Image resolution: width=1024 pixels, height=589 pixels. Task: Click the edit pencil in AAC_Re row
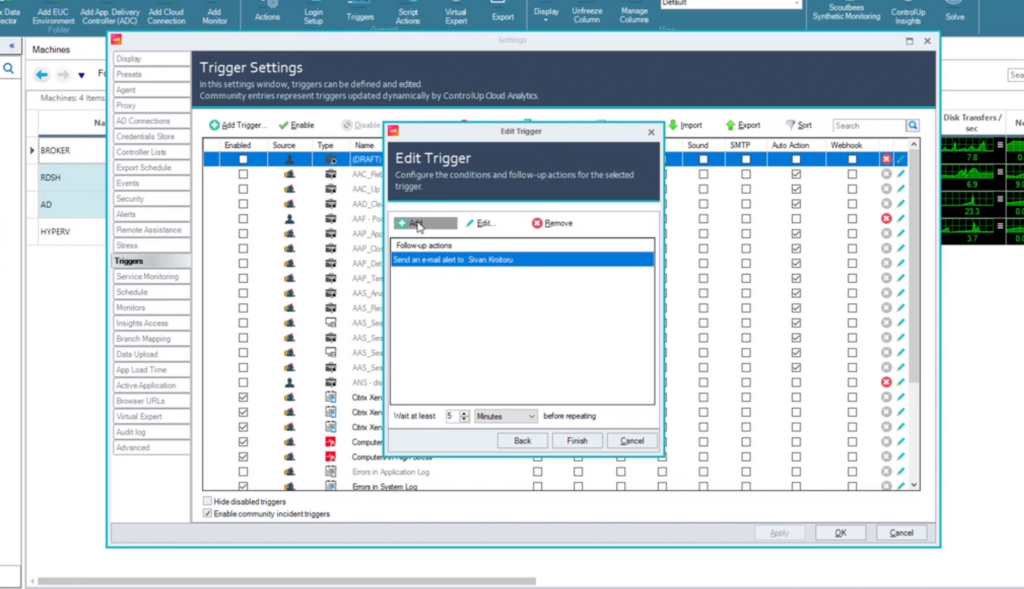[x=901, y=174]
